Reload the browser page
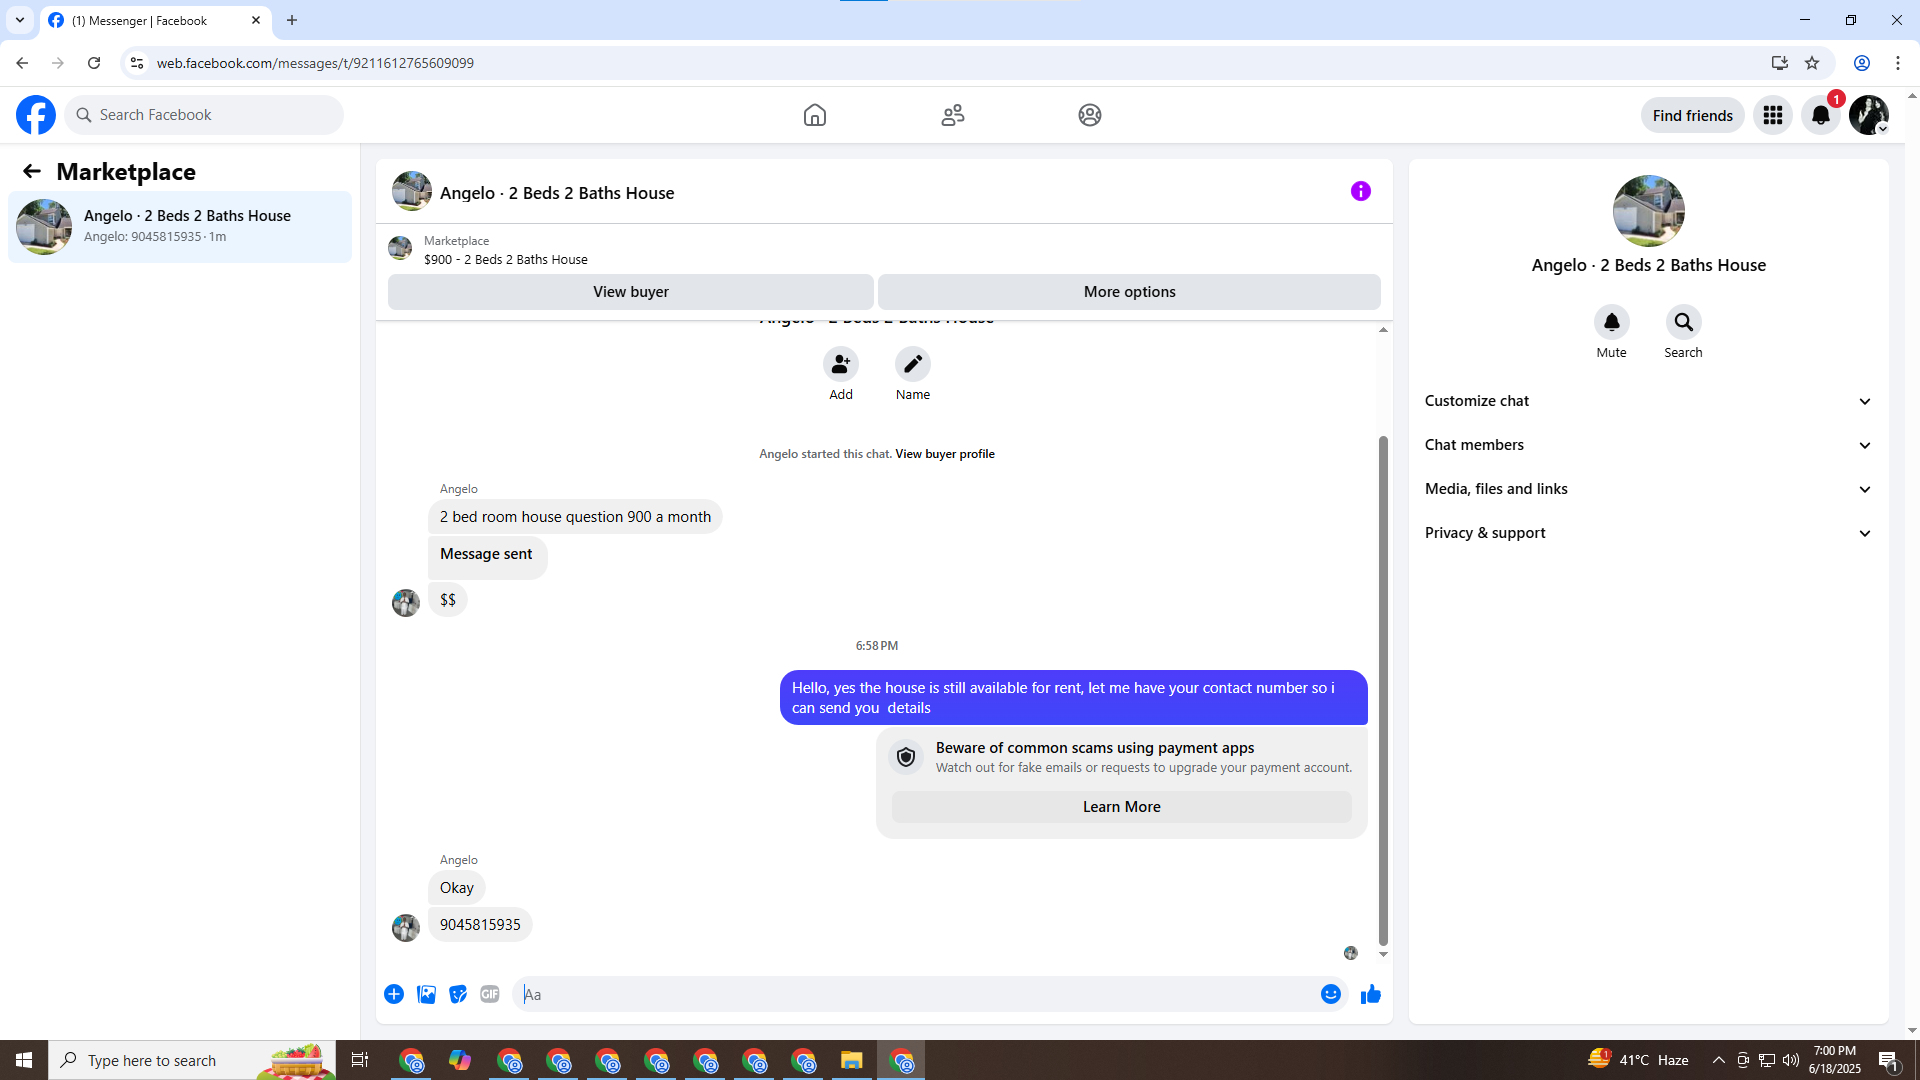Screen dimensions: 1920x1080 click(x=94, y=63)
